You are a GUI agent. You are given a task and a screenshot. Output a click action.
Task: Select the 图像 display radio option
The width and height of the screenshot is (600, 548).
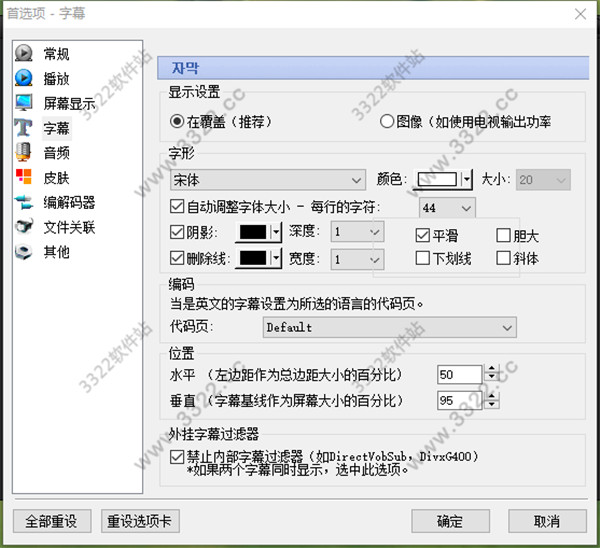tap(387, 122)
